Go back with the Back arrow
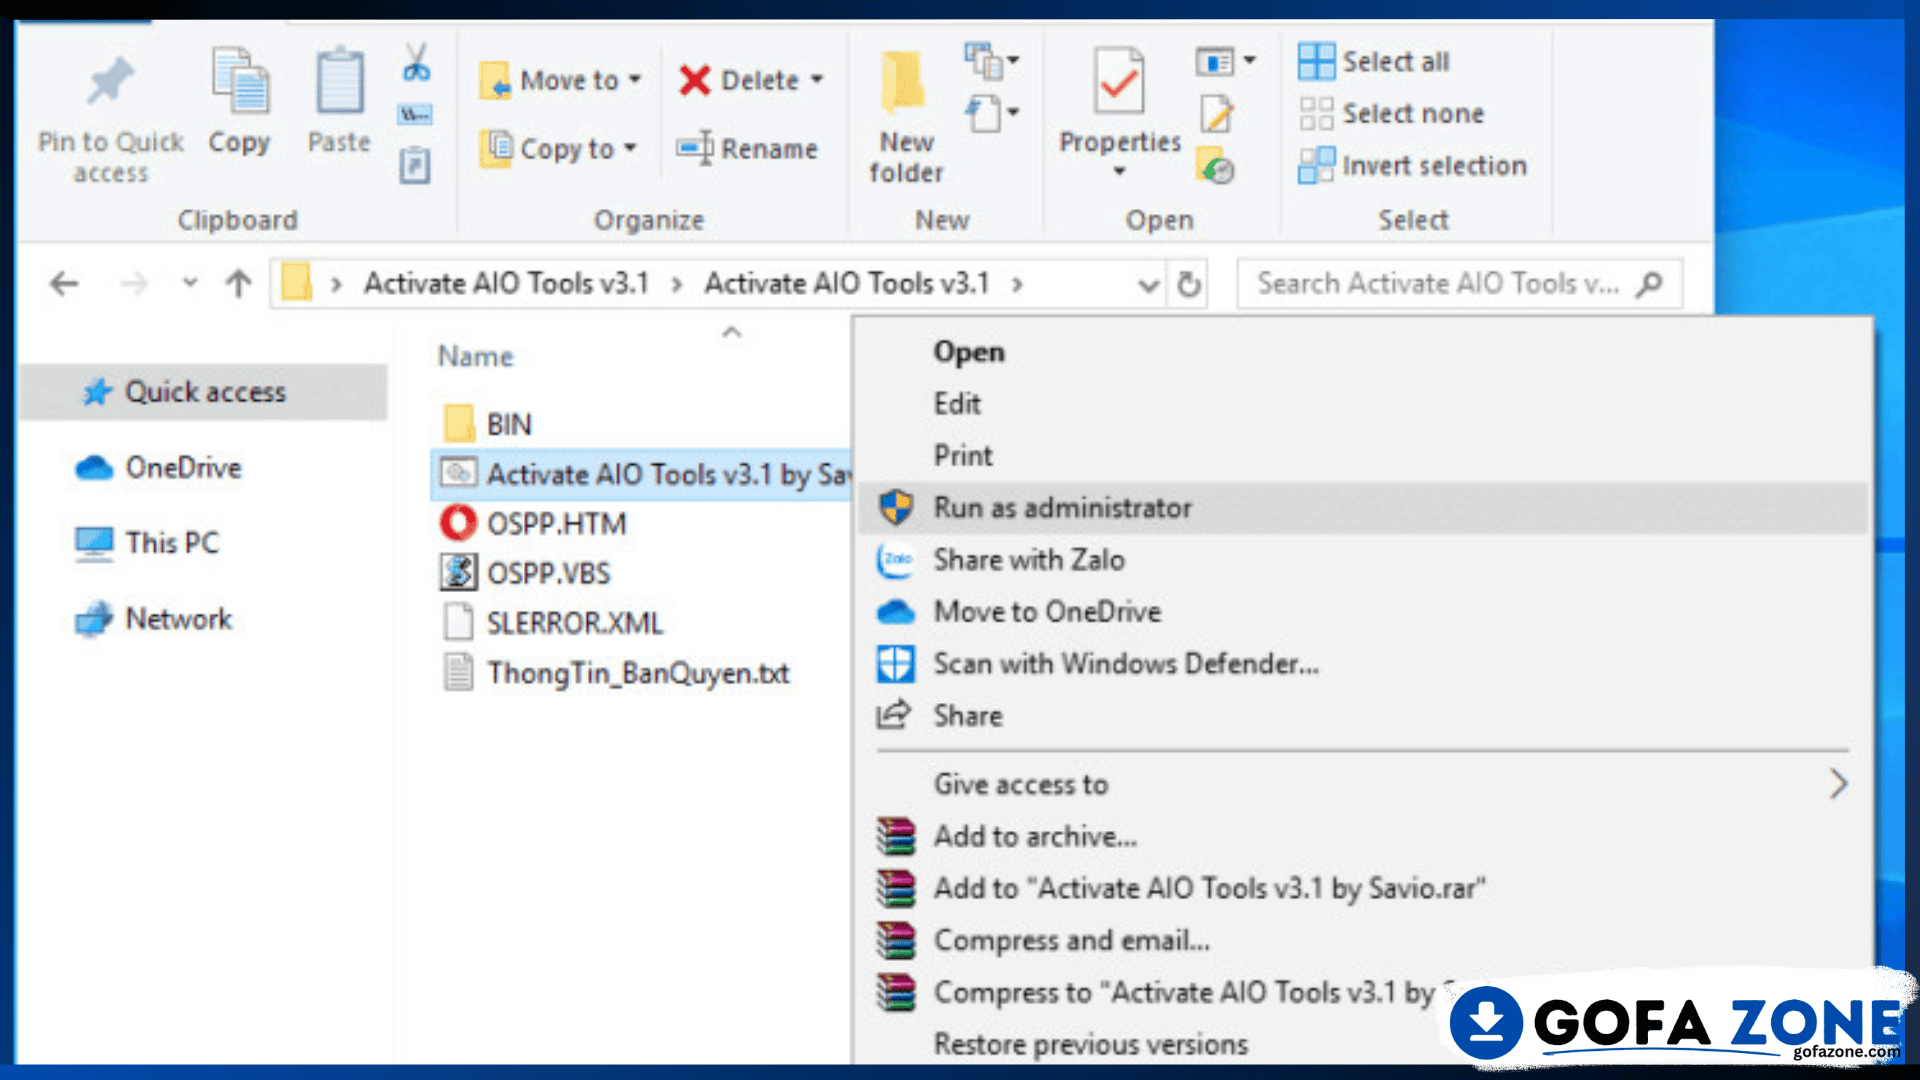1920x1080 pixels. (64, 285)
